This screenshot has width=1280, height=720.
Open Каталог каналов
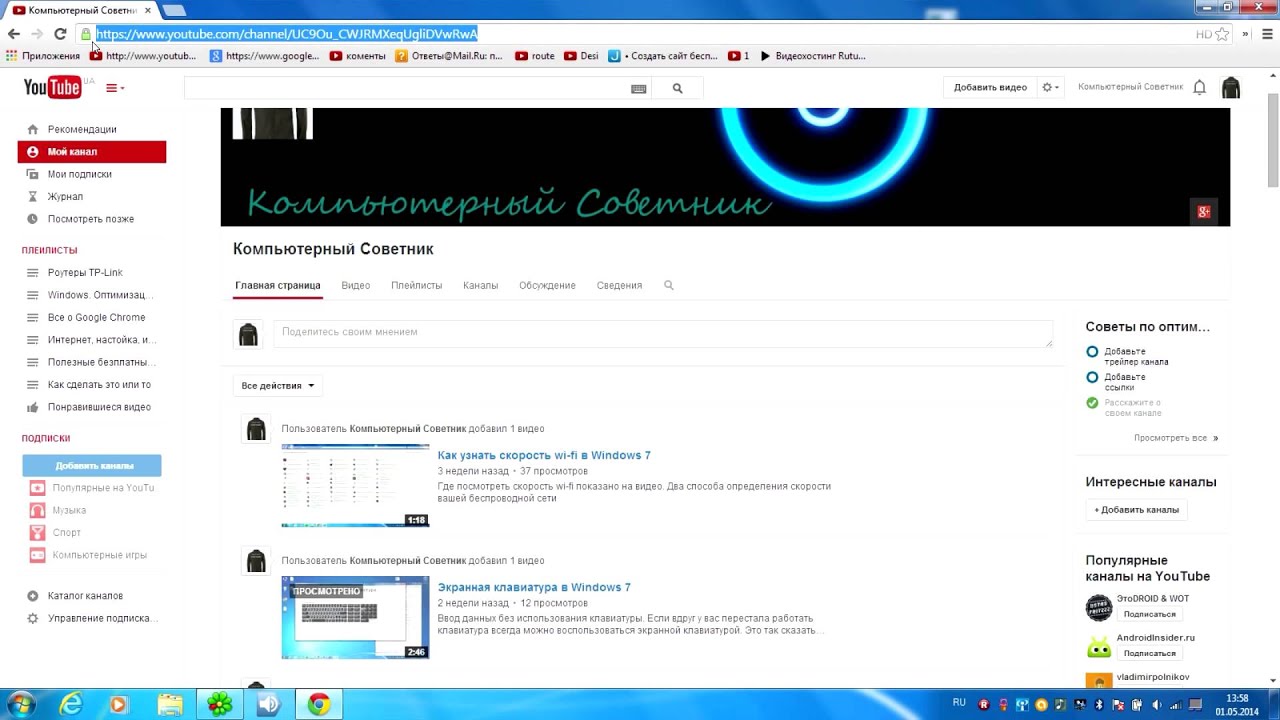[85, 596]
